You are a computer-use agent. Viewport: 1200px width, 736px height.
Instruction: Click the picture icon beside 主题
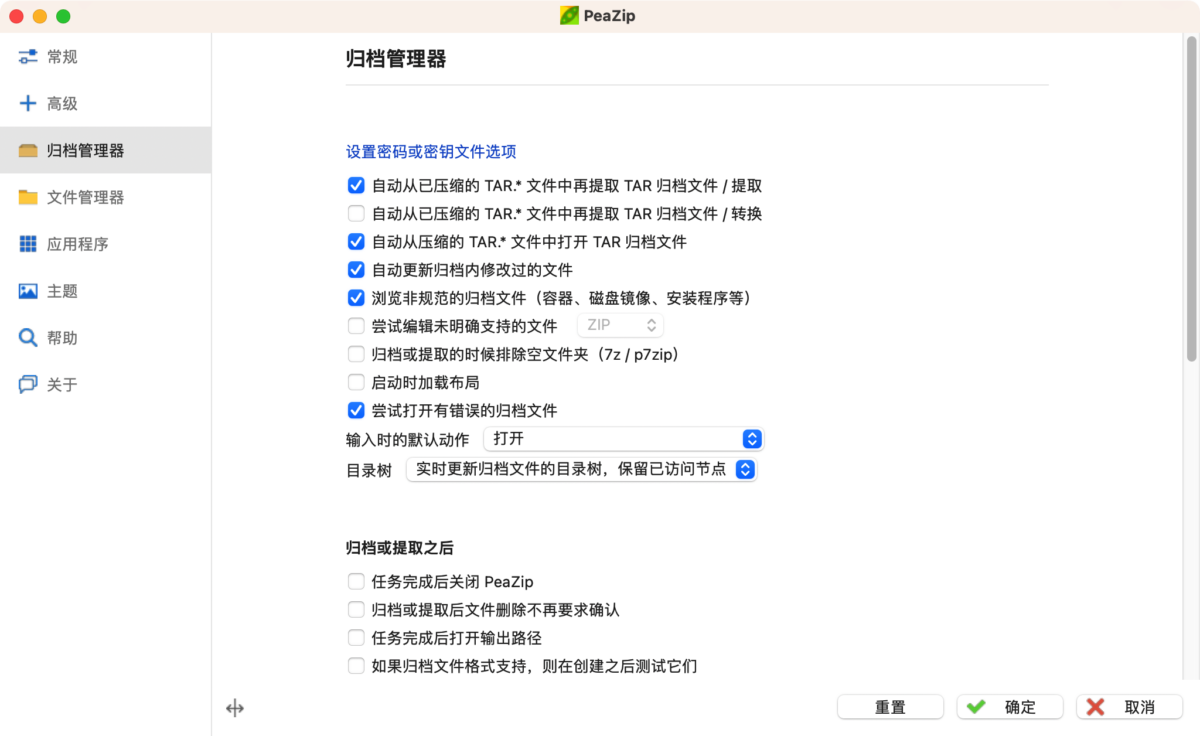(28, 291)
